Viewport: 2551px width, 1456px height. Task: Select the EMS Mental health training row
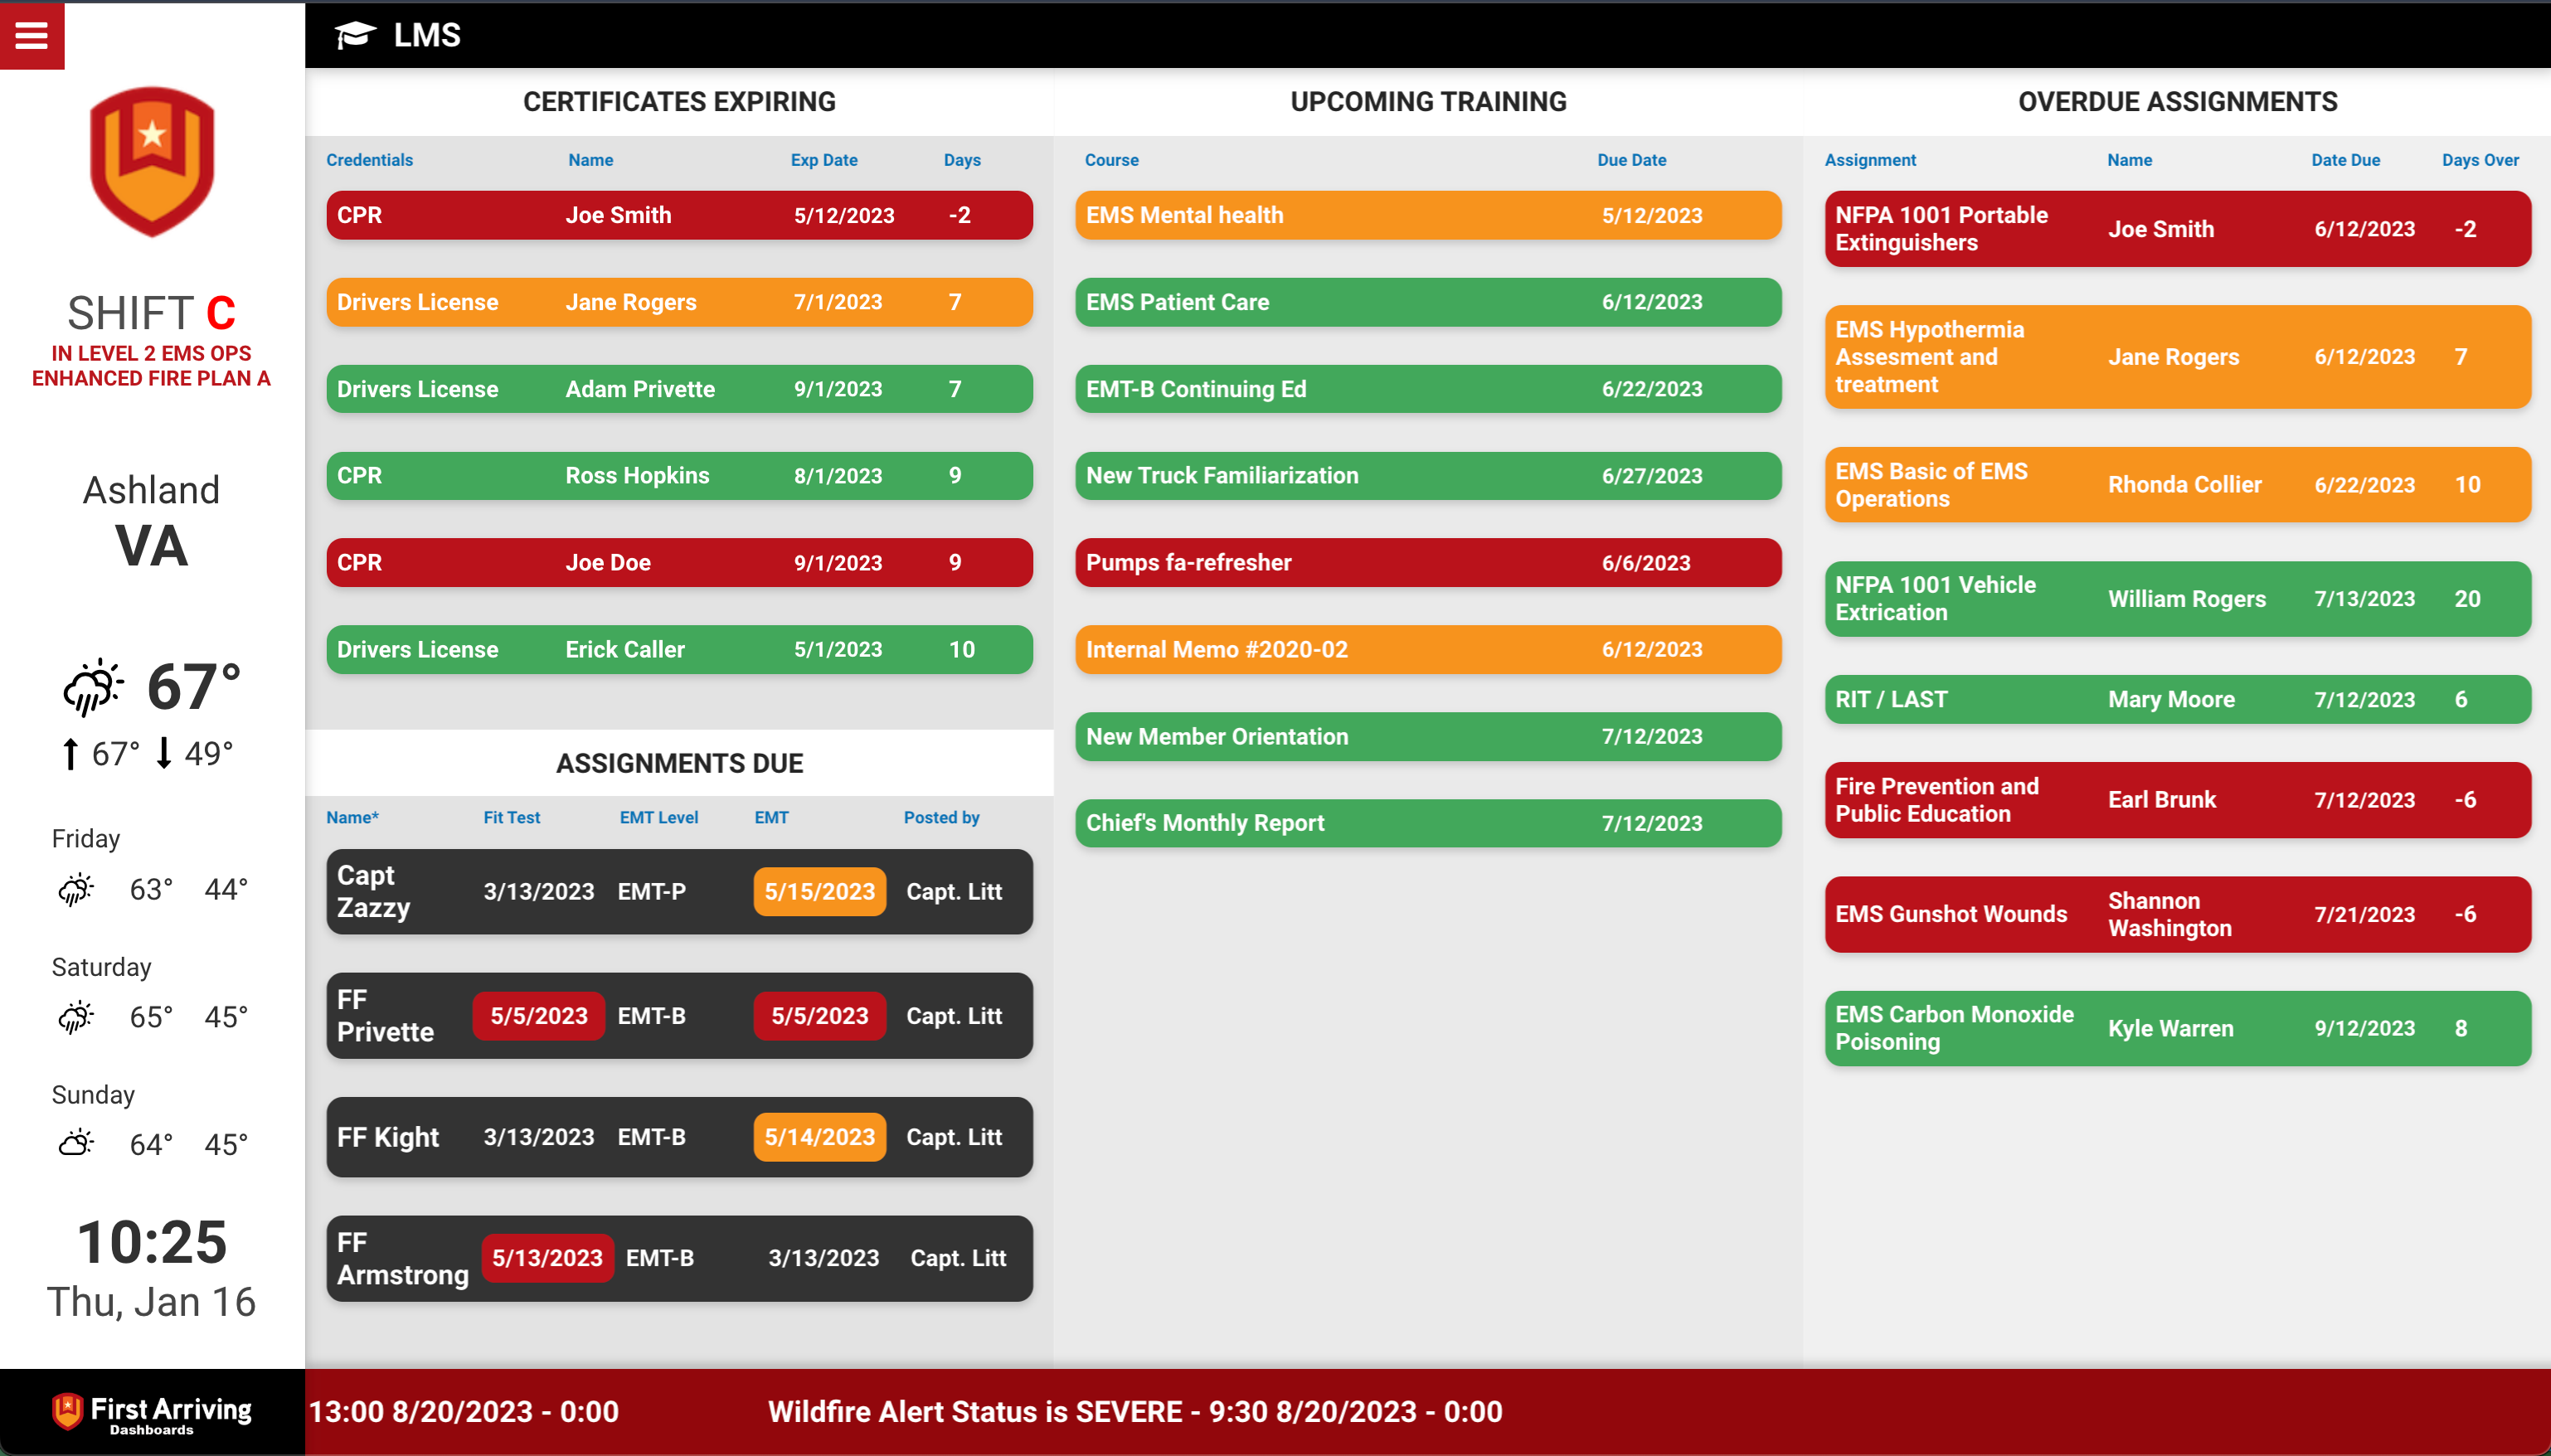point(1427,215)
